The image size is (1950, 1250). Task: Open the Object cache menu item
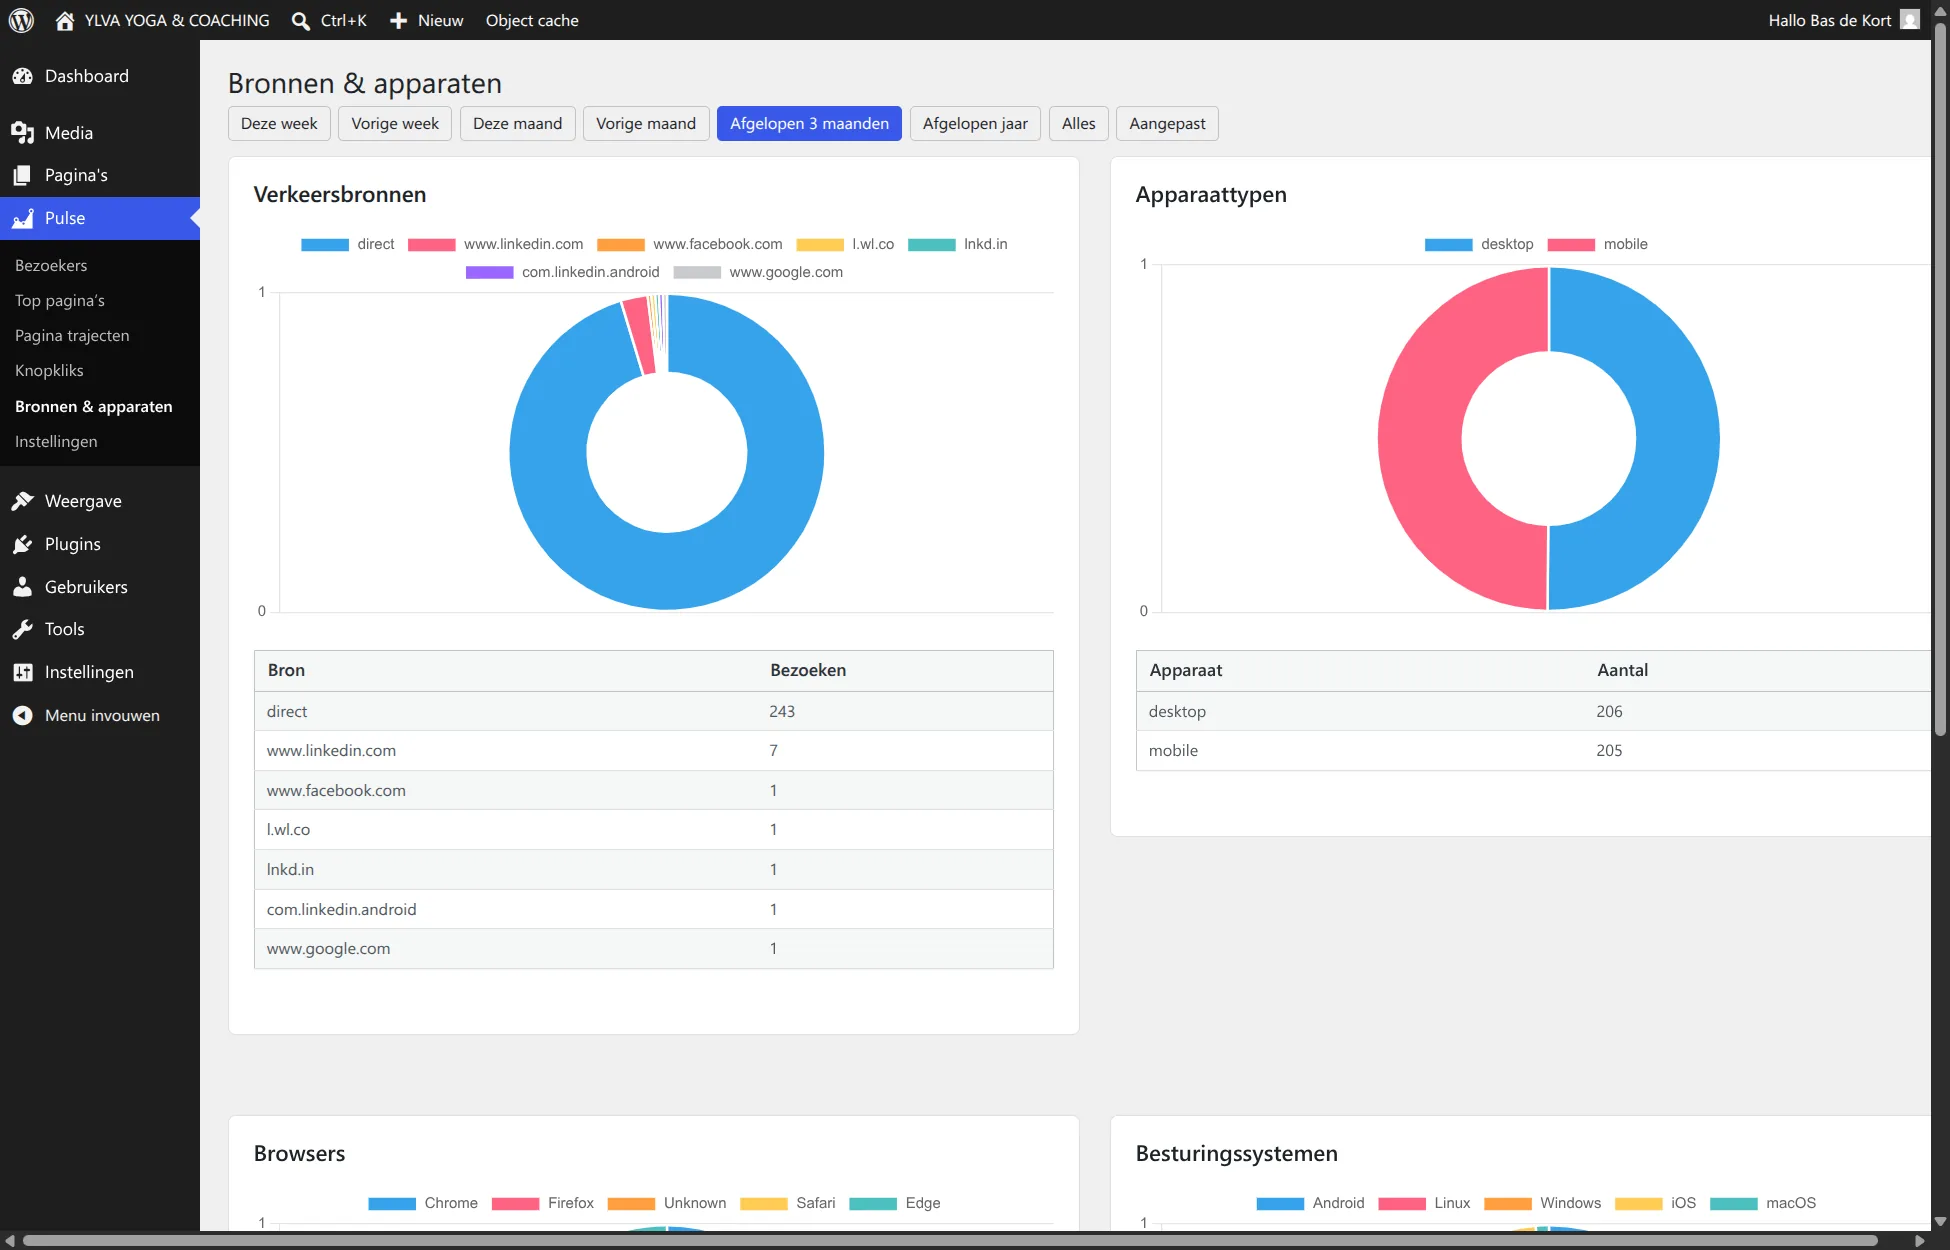coord(532,20)
